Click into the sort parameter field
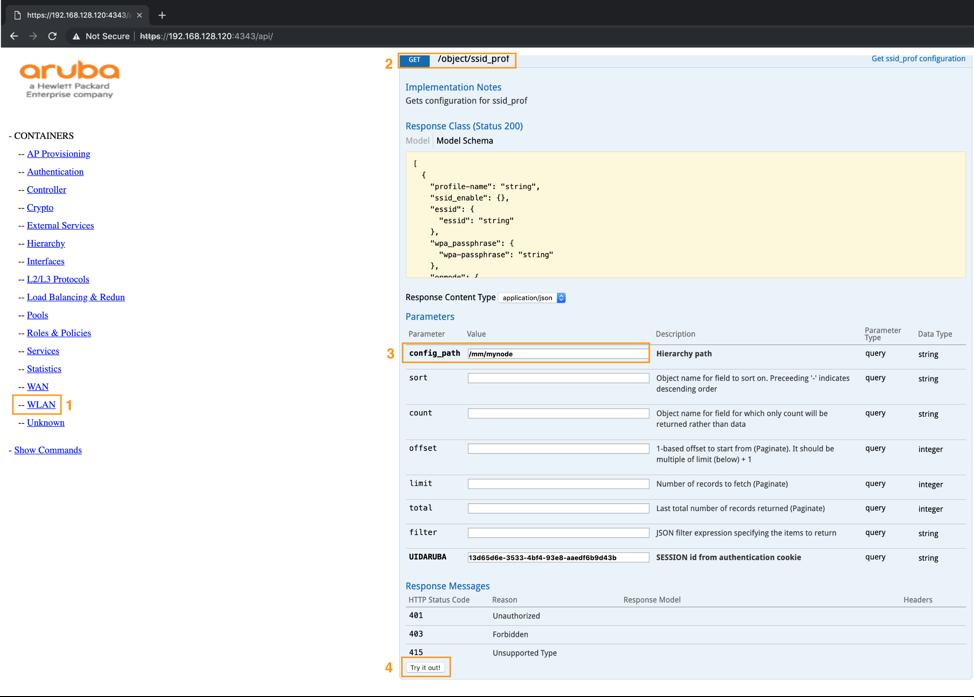Image resolution: width=974 pixels, height=697 pixels. 558,378
